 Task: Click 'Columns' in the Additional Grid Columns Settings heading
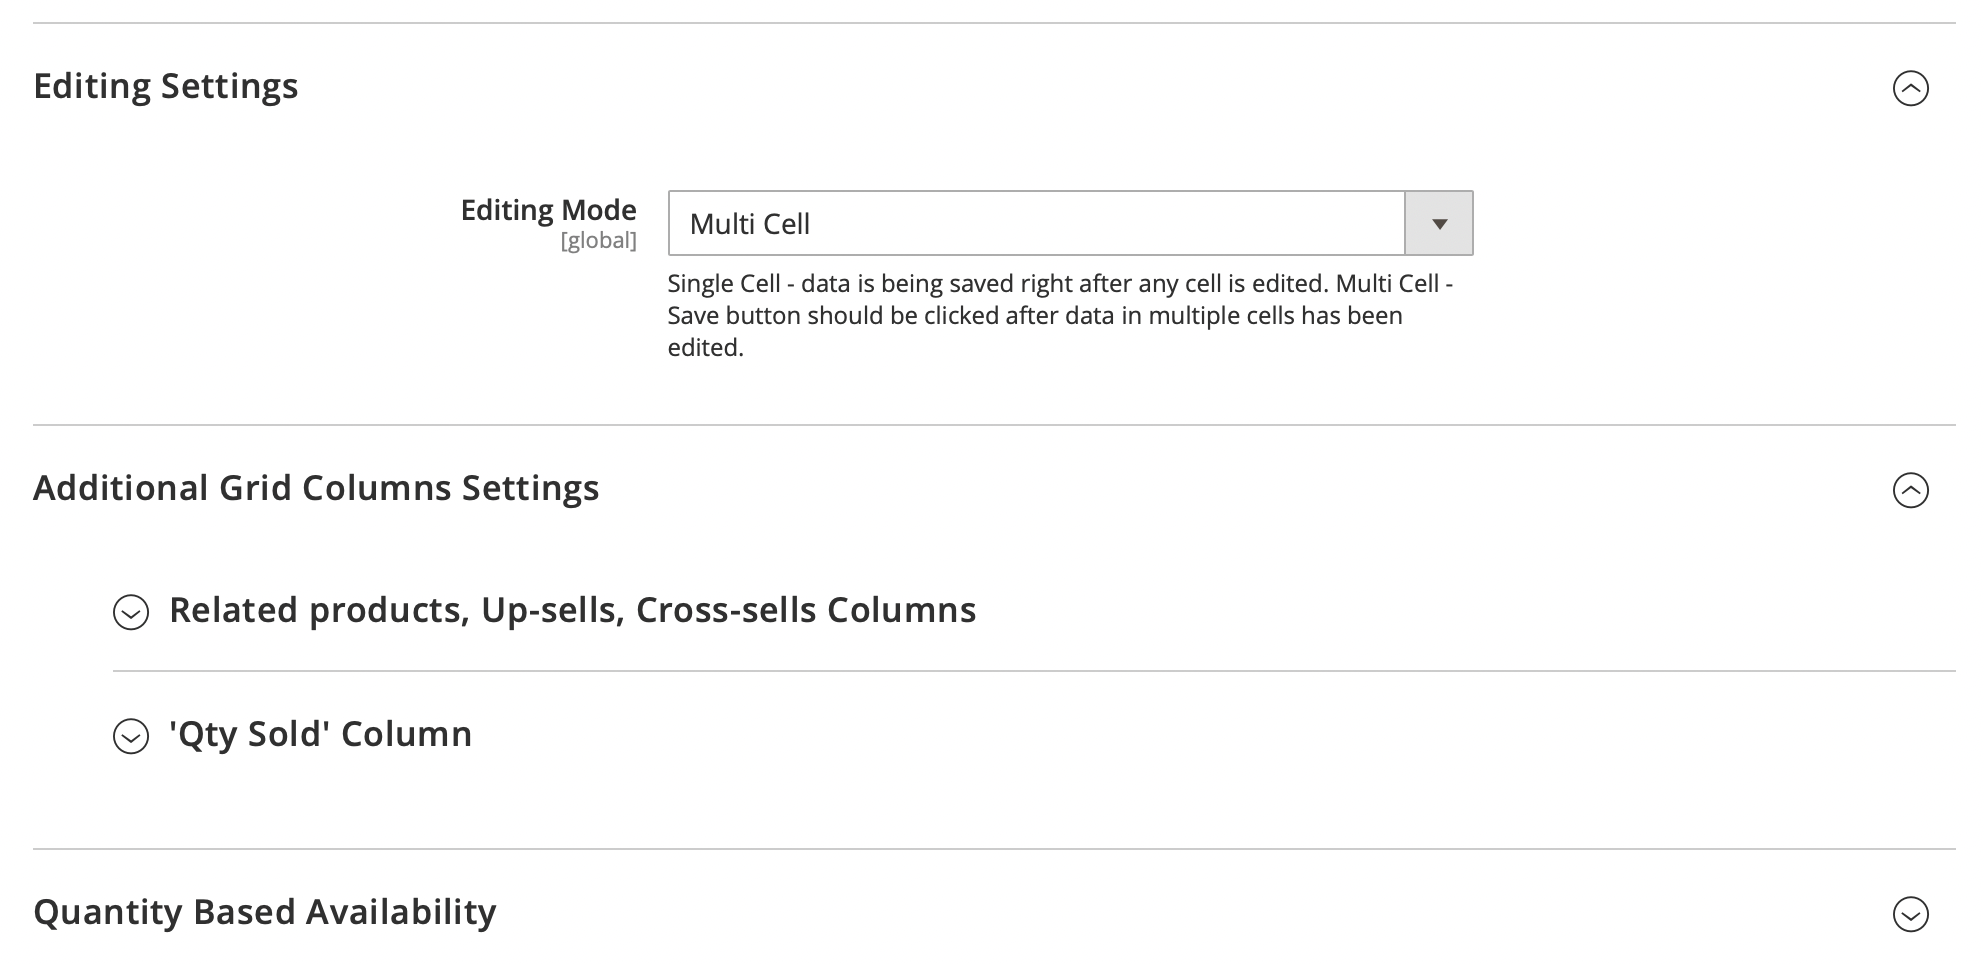coord(376,488)
